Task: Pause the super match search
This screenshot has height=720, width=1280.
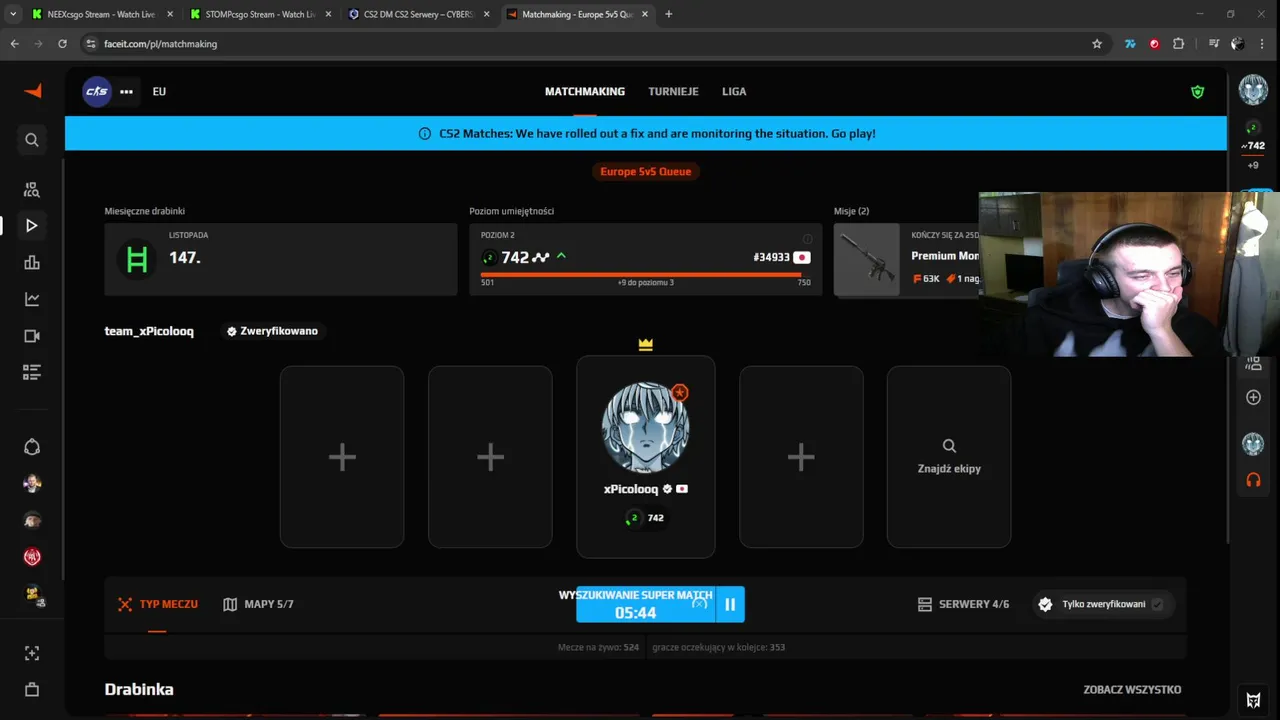Action: 730,604
